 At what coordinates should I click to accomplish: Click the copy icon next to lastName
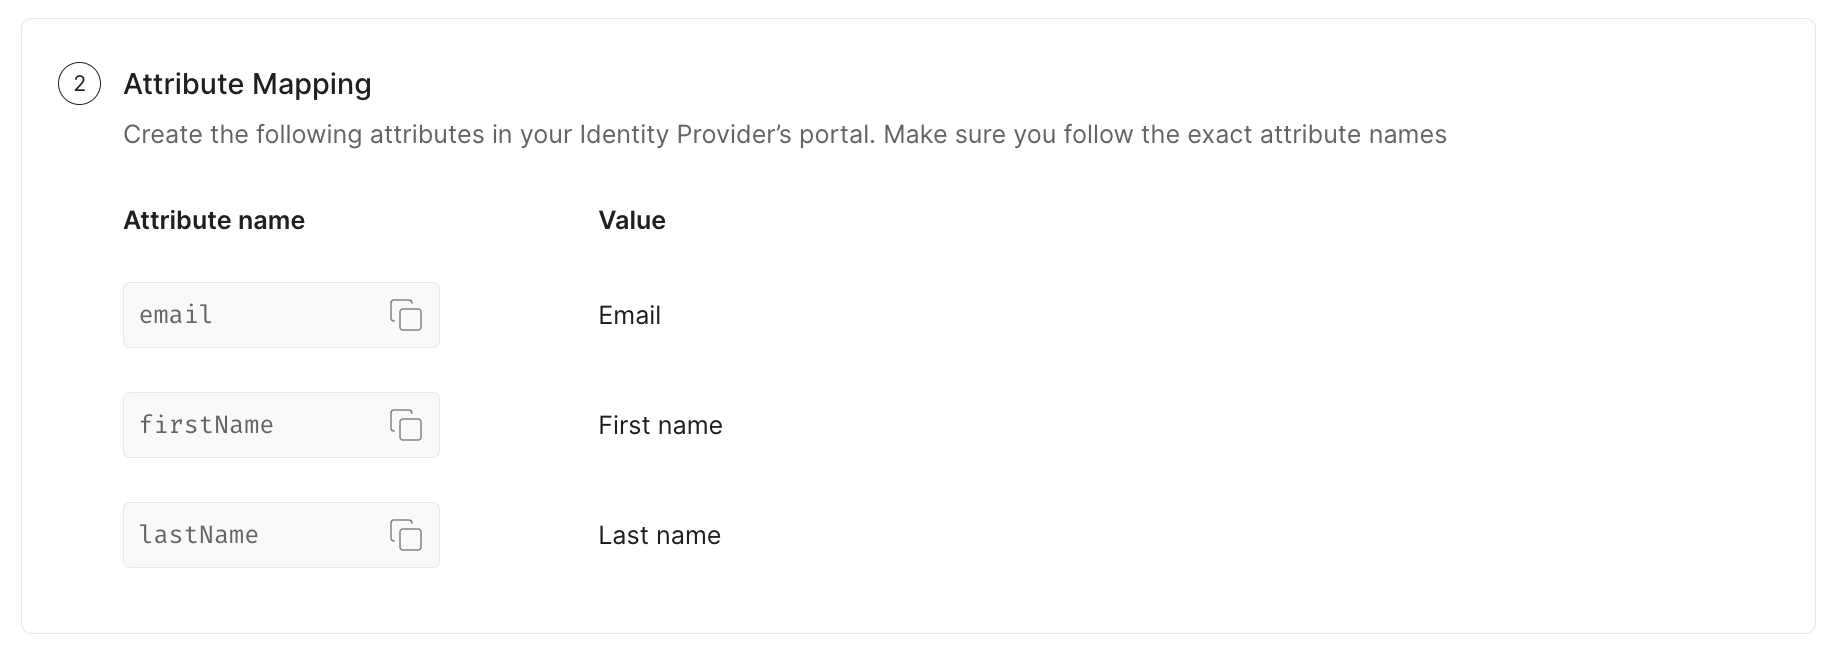tap(408, 535)
